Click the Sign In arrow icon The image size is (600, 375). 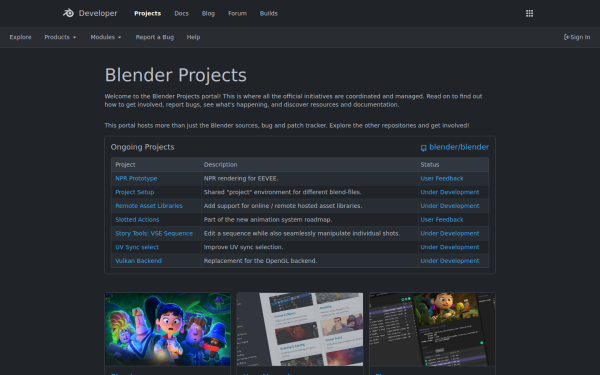coord(566,37)
